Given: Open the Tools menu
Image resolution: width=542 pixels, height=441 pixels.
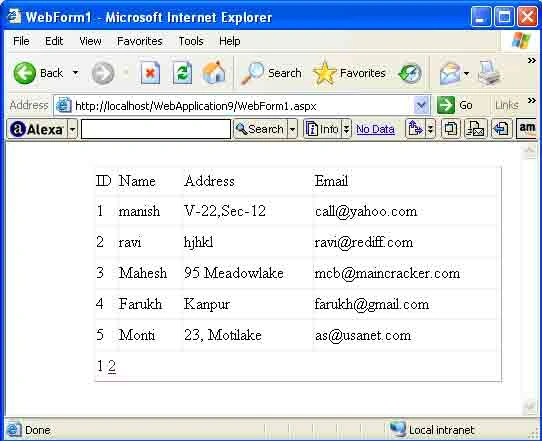Looking at the screenshot, I should (191, 41).
